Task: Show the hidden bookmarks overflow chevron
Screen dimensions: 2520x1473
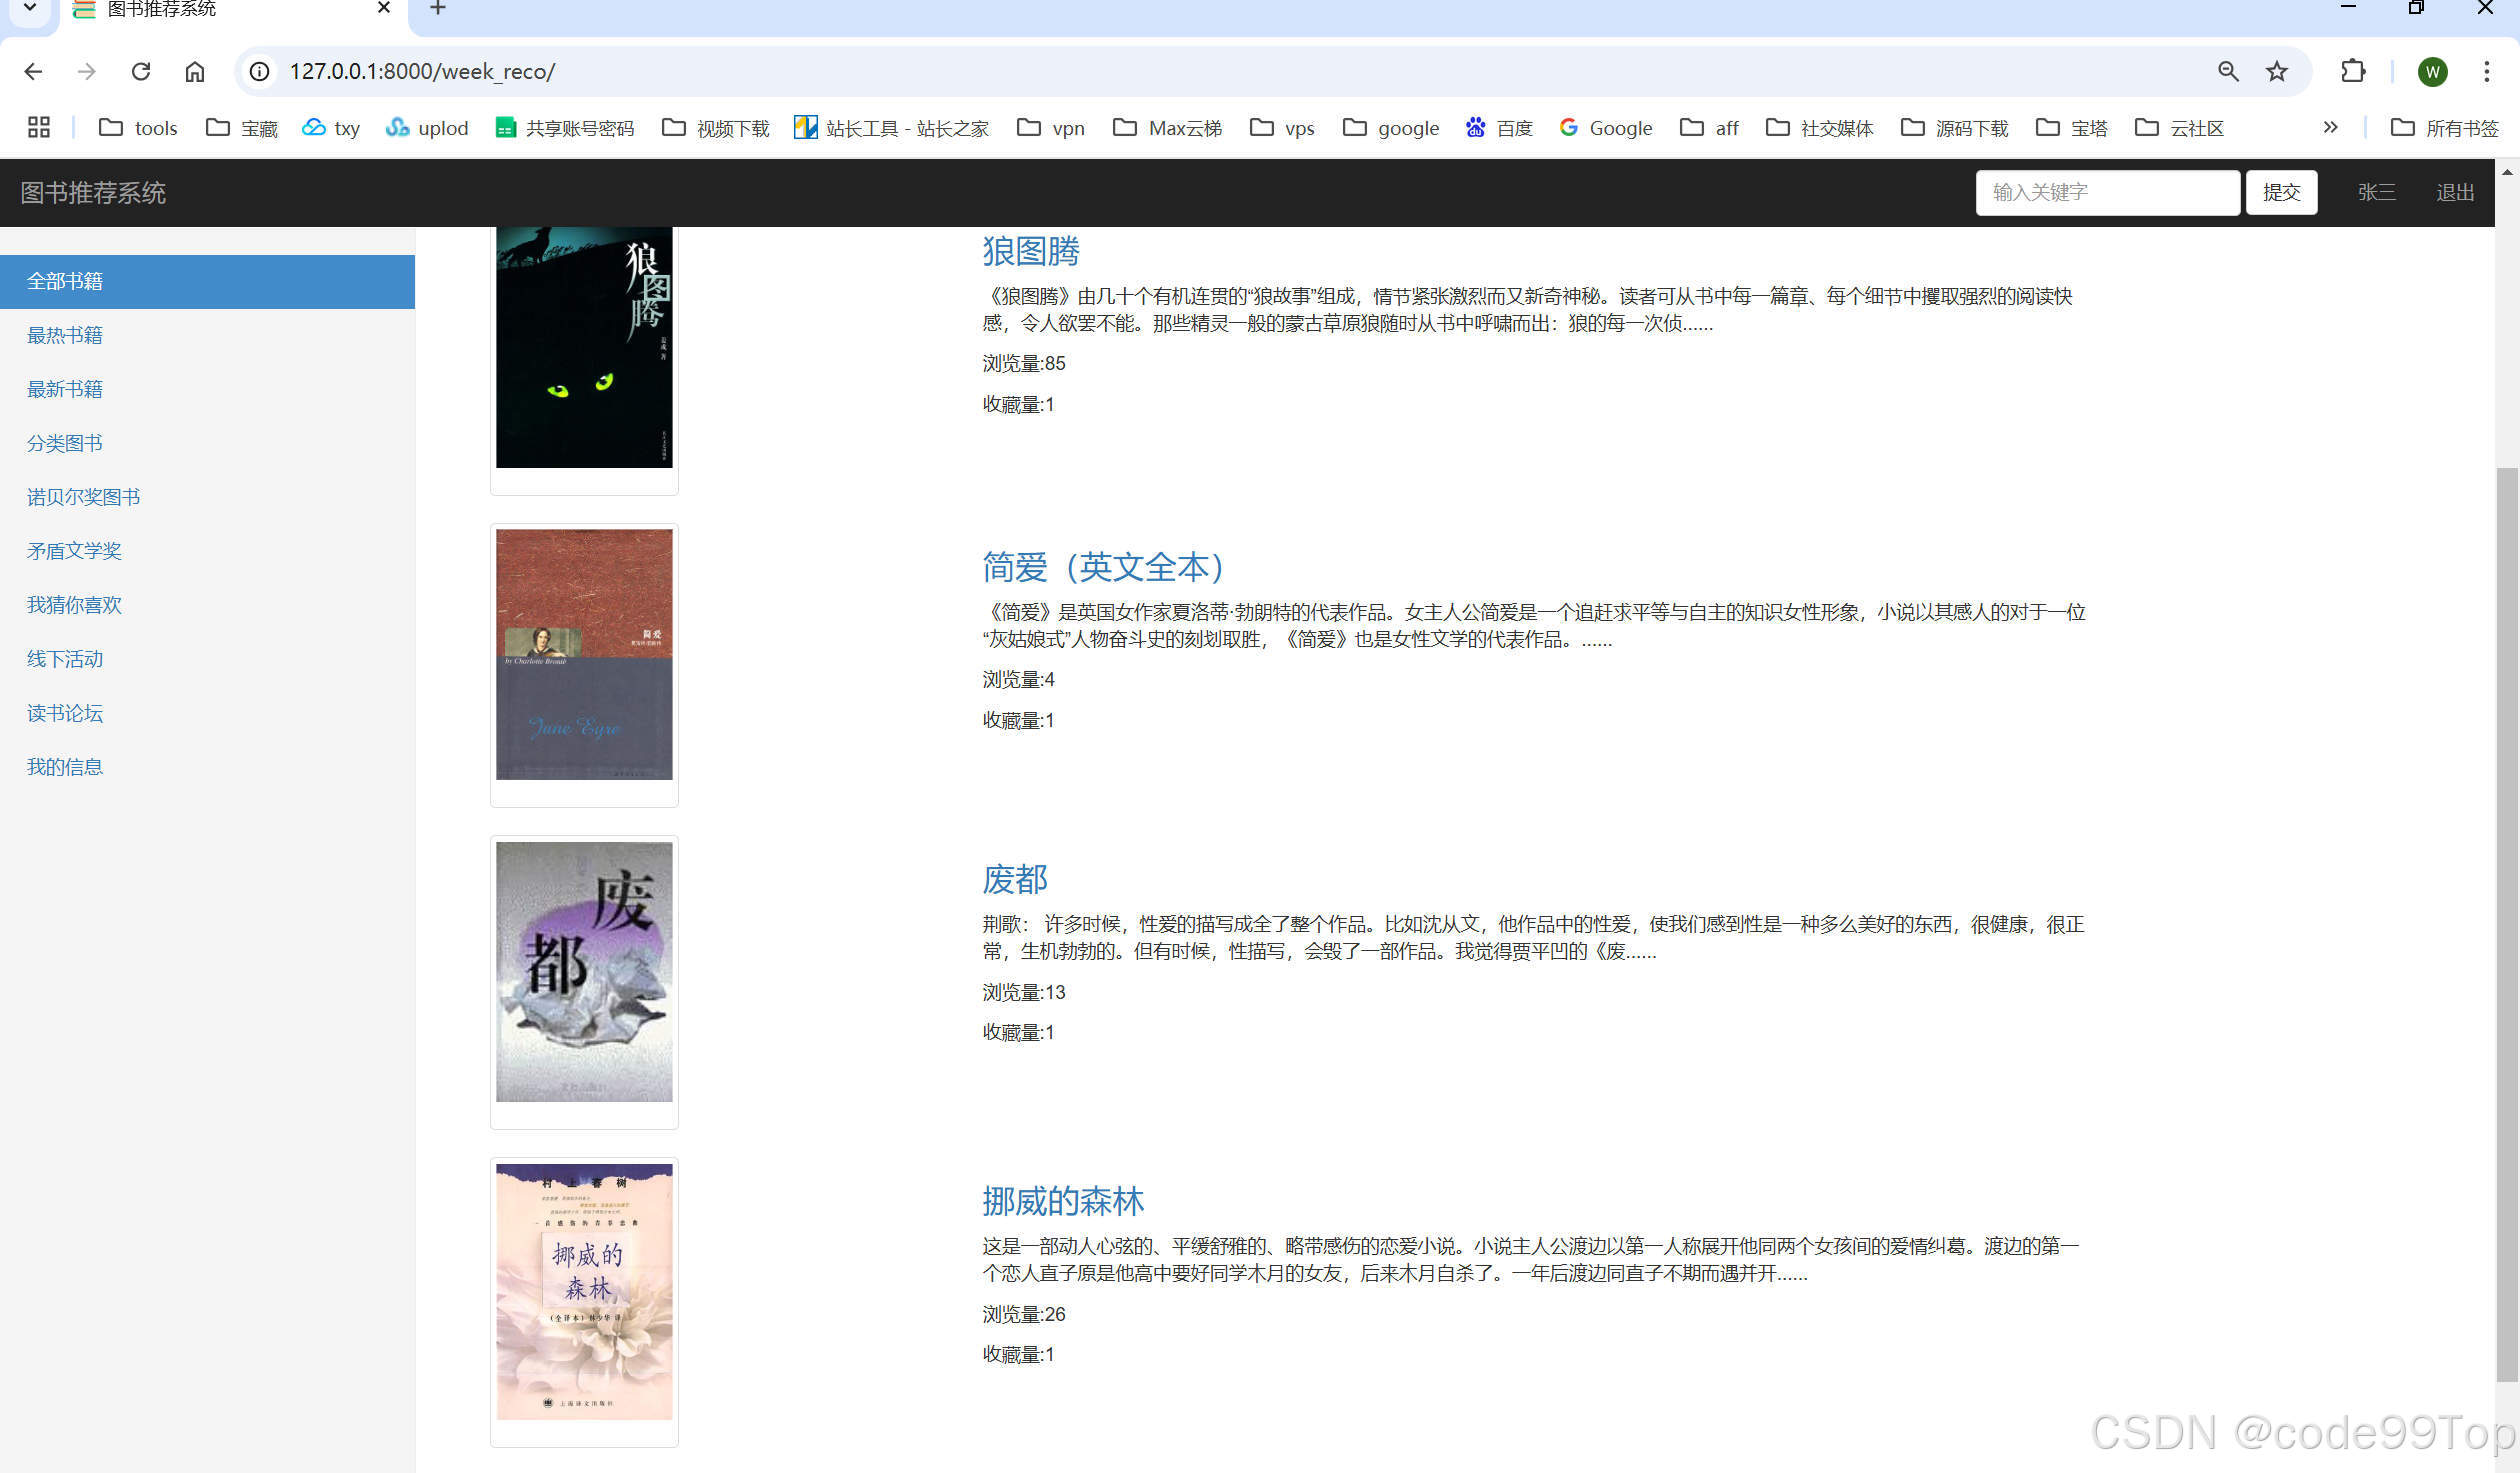Action: tap(2330, 127)
